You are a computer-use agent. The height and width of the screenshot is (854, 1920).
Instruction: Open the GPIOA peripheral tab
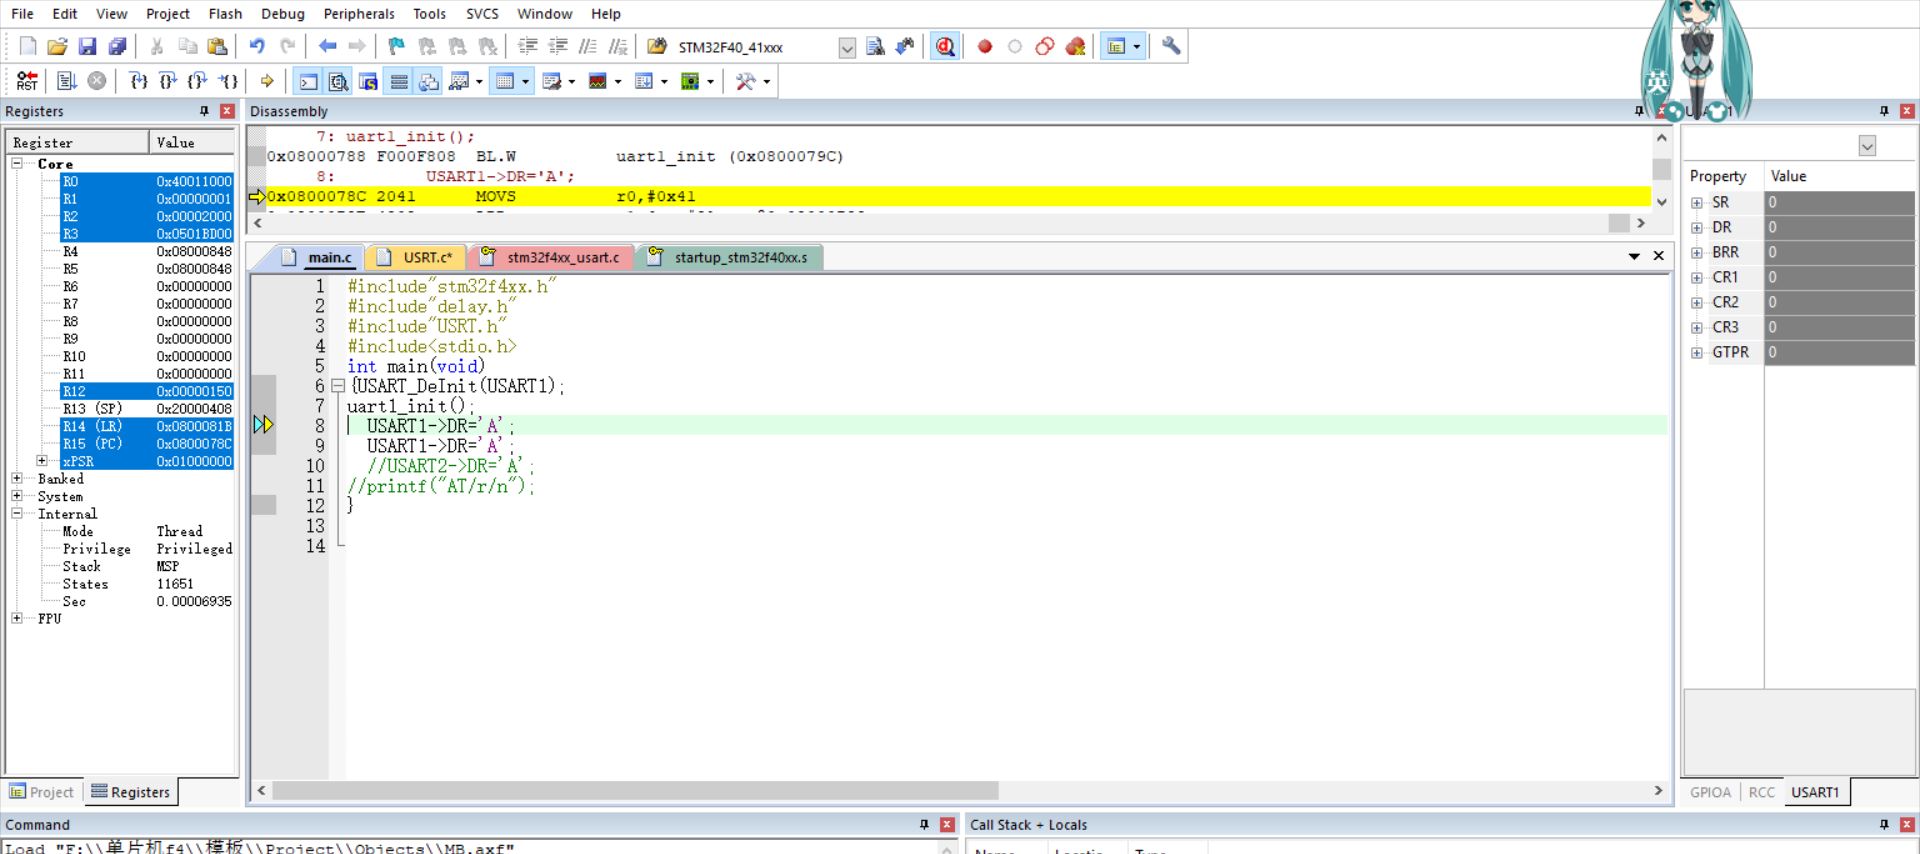[x=1709, y=792]
